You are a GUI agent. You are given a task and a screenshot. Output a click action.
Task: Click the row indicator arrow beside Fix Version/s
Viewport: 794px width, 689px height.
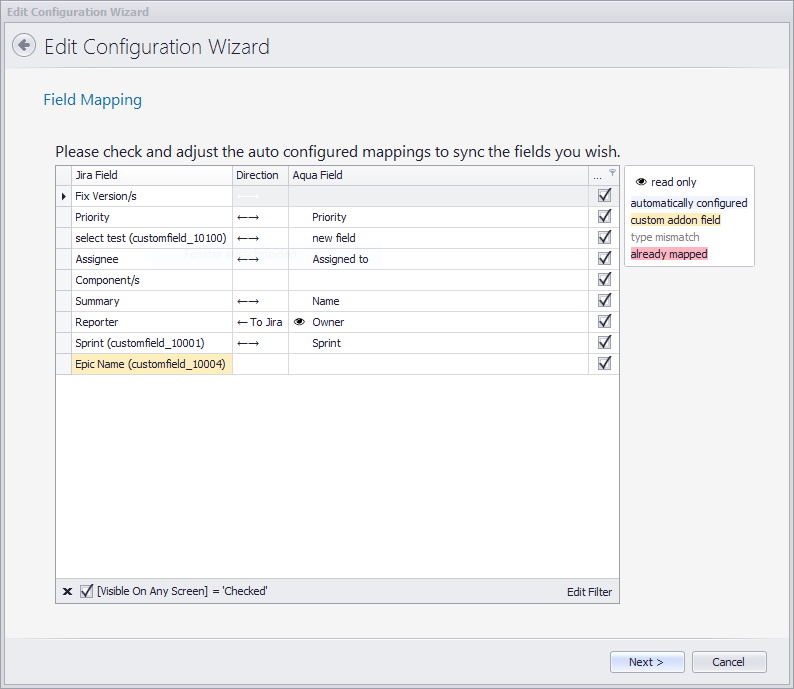pos(64,196)
